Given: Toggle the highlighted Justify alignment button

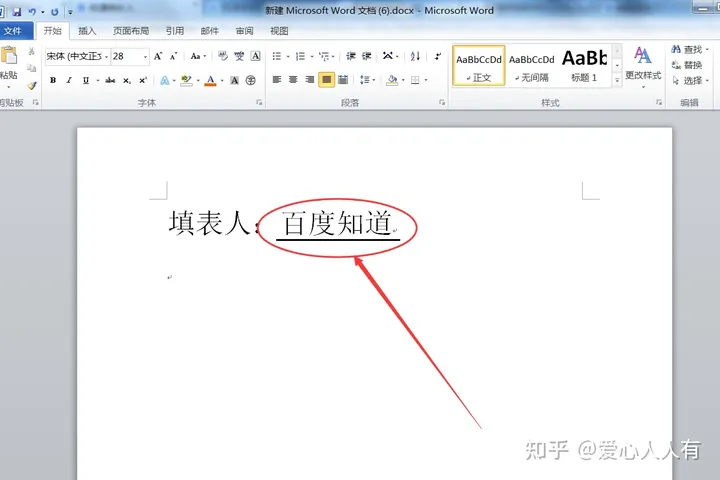Looking at the screenshot, I should 326,80.
